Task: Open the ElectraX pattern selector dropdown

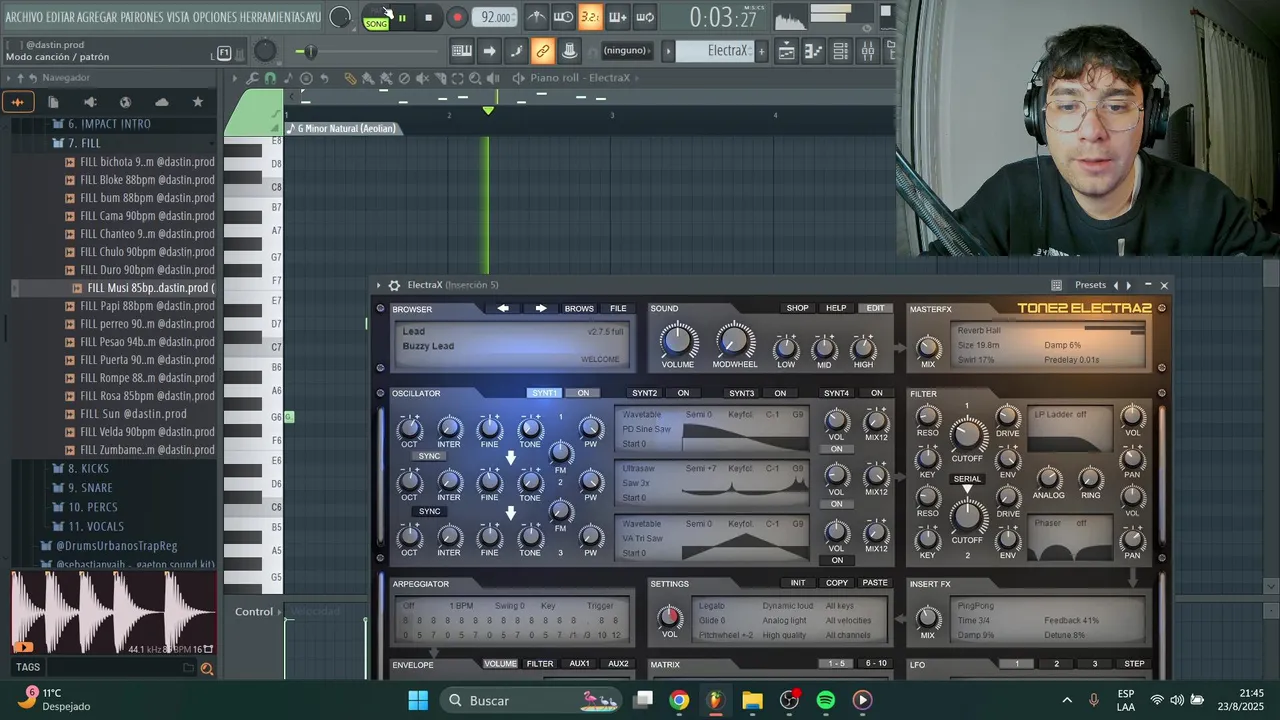Action: (x=714, y=51)
